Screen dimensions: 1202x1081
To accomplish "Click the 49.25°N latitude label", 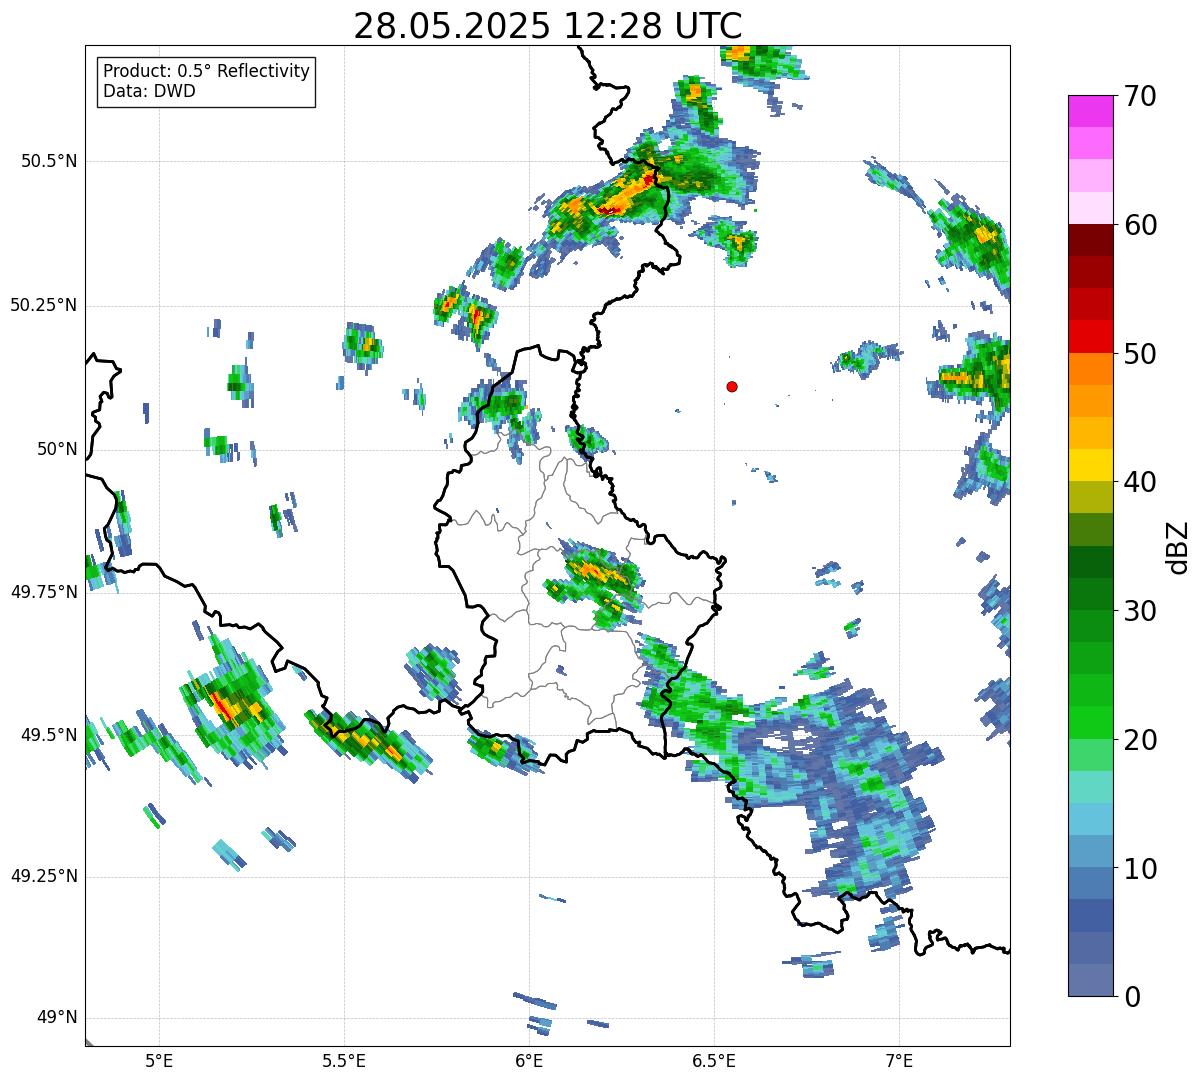I will [44, 876].
